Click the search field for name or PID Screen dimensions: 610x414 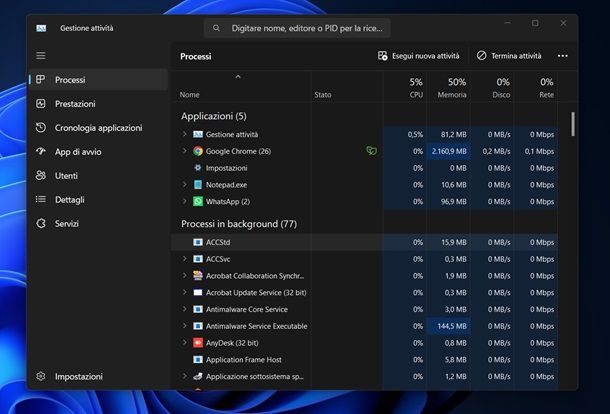pyautogui.click(x=297, y=28)
